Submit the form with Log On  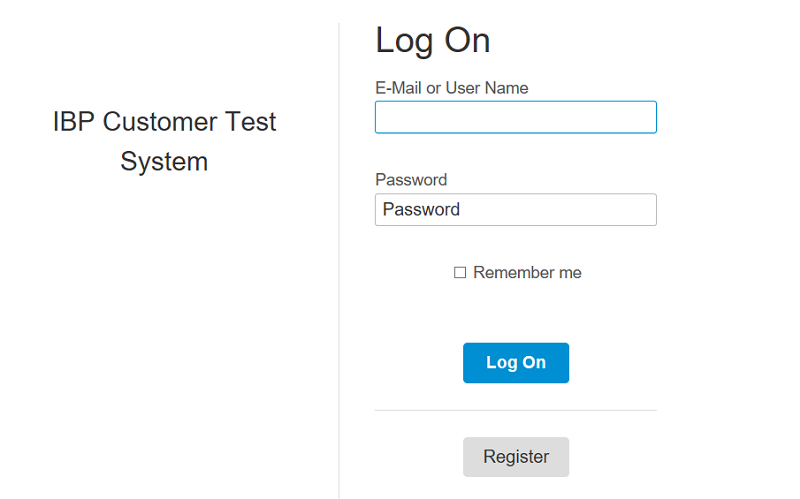[516, 363]
